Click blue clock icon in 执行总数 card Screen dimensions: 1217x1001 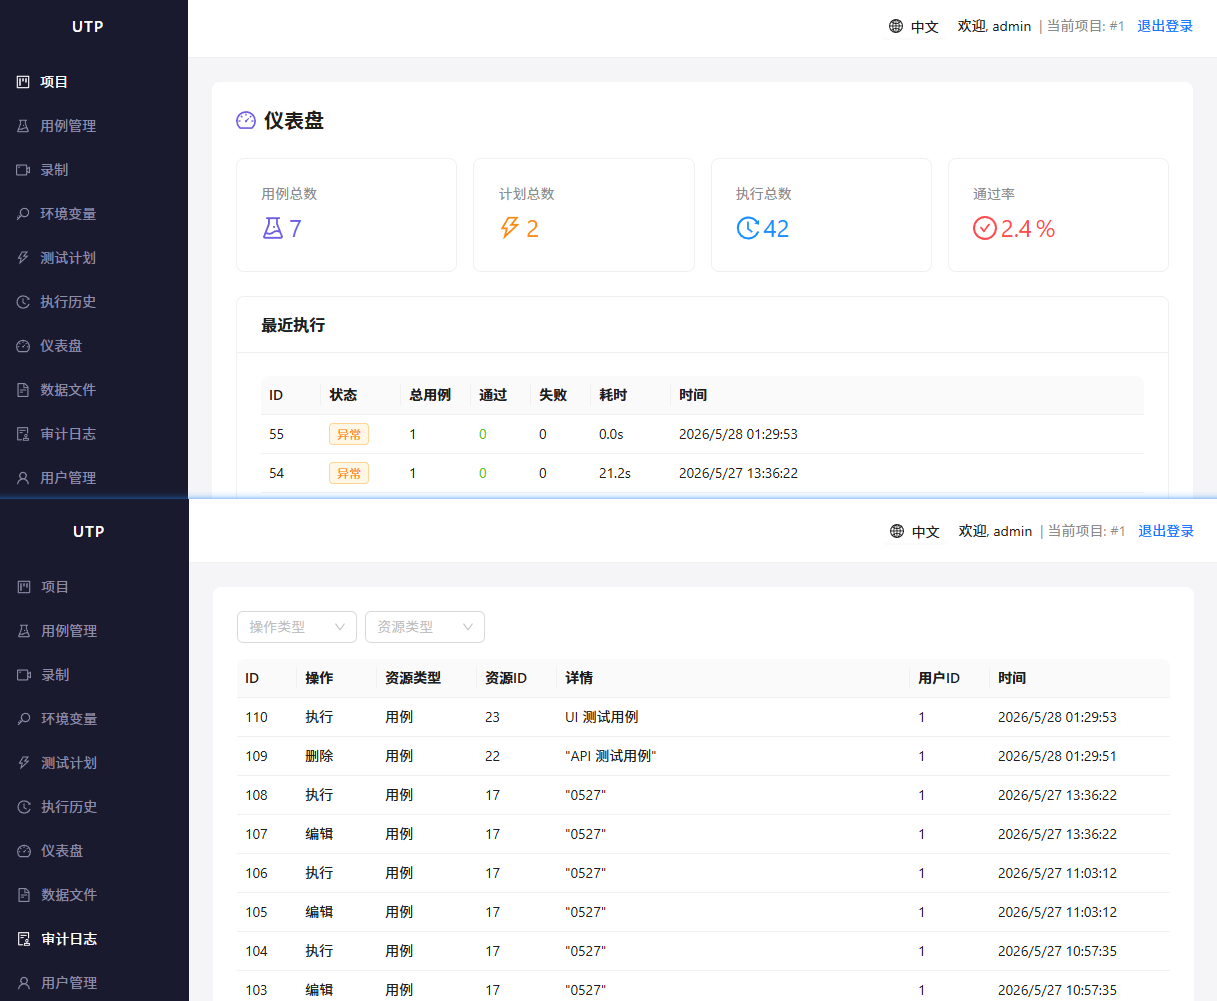tap(748, 229)
